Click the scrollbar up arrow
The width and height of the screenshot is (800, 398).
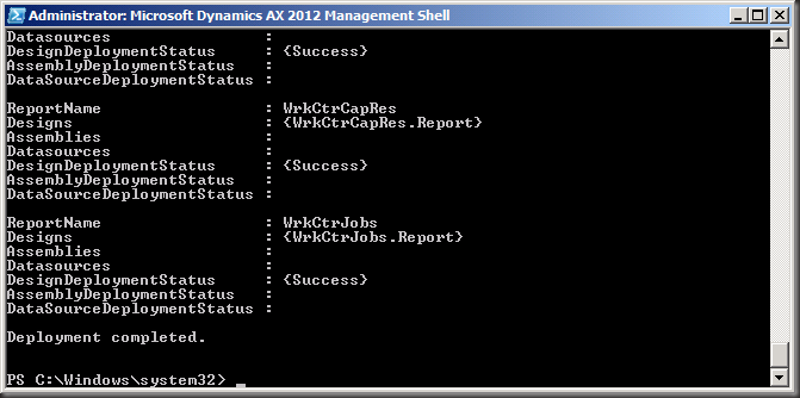[x=780, y=39]
